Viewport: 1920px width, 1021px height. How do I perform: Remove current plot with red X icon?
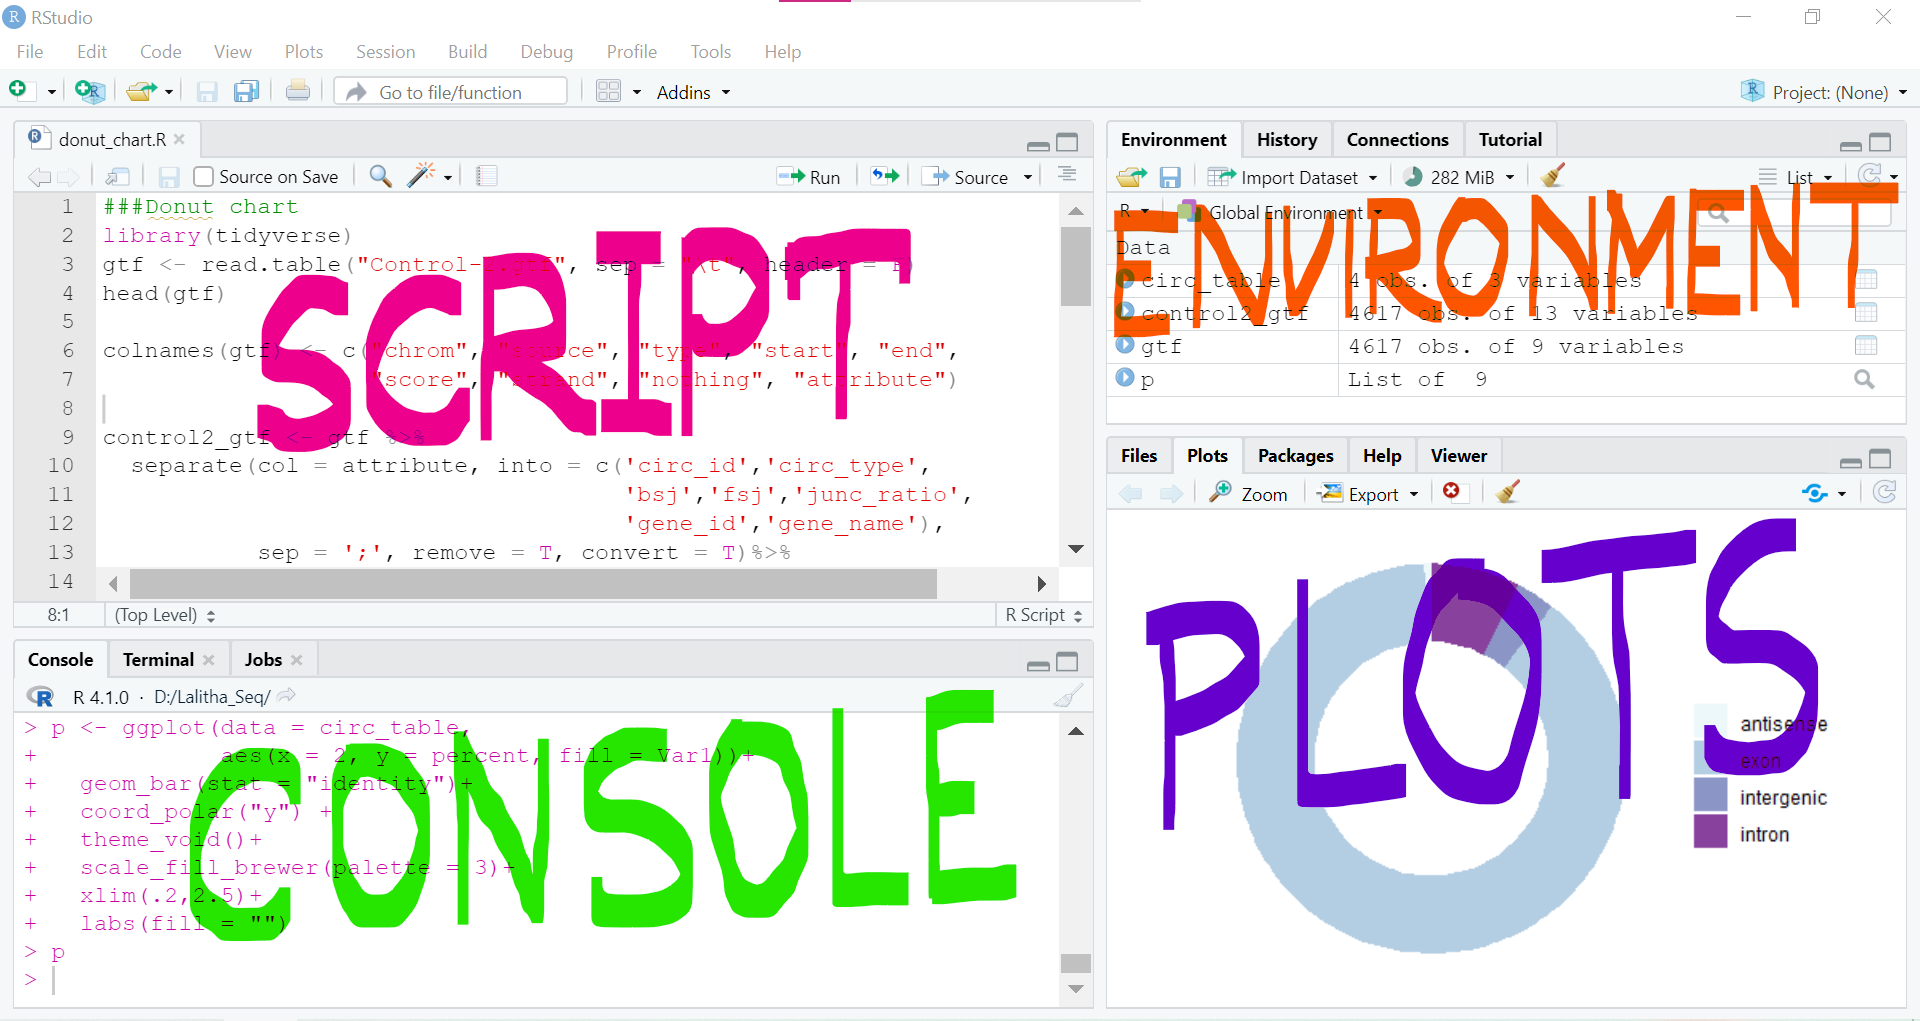(x=1451, y=491)
